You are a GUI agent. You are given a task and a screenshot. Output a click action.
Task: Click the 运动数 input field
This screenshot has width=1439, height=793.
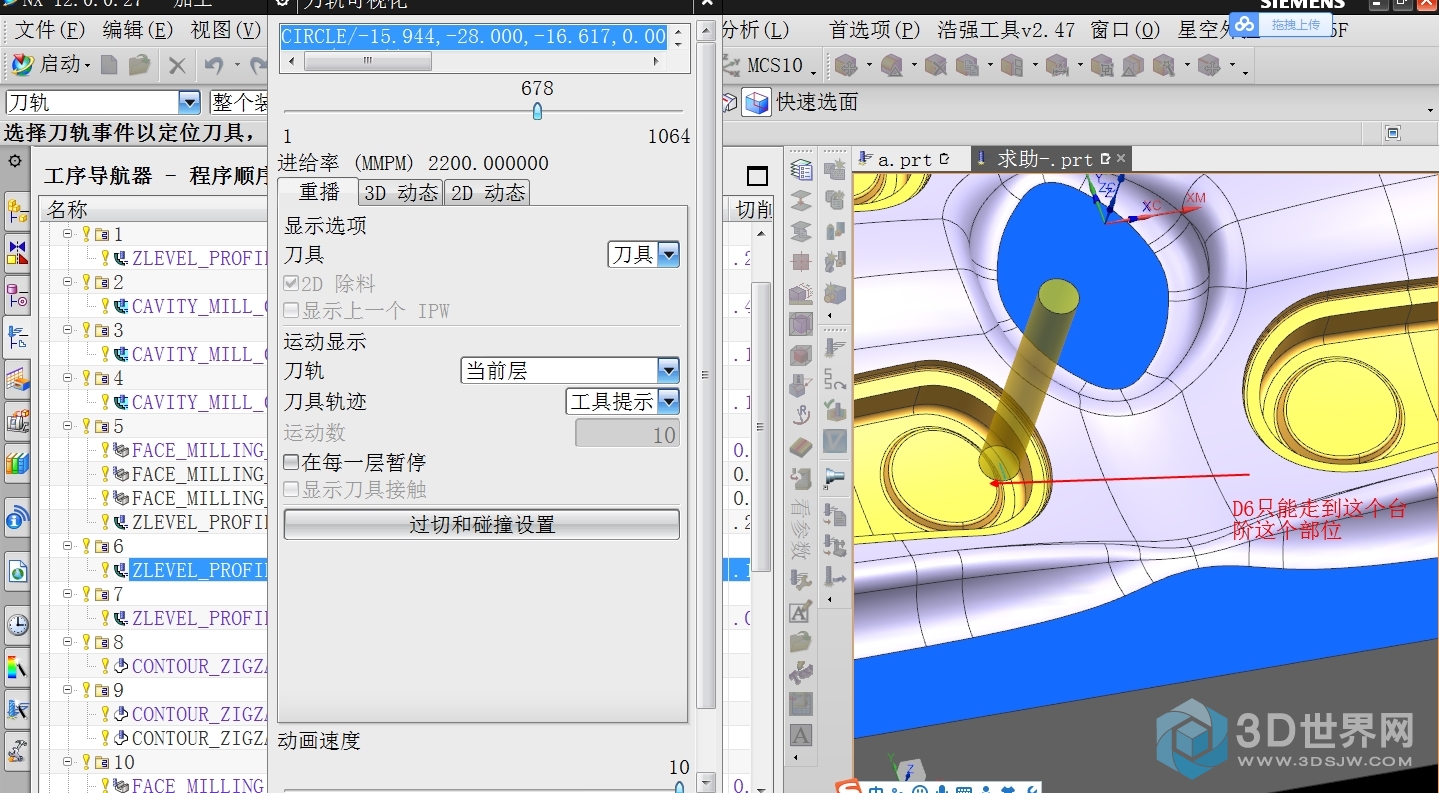coord(627,434)
